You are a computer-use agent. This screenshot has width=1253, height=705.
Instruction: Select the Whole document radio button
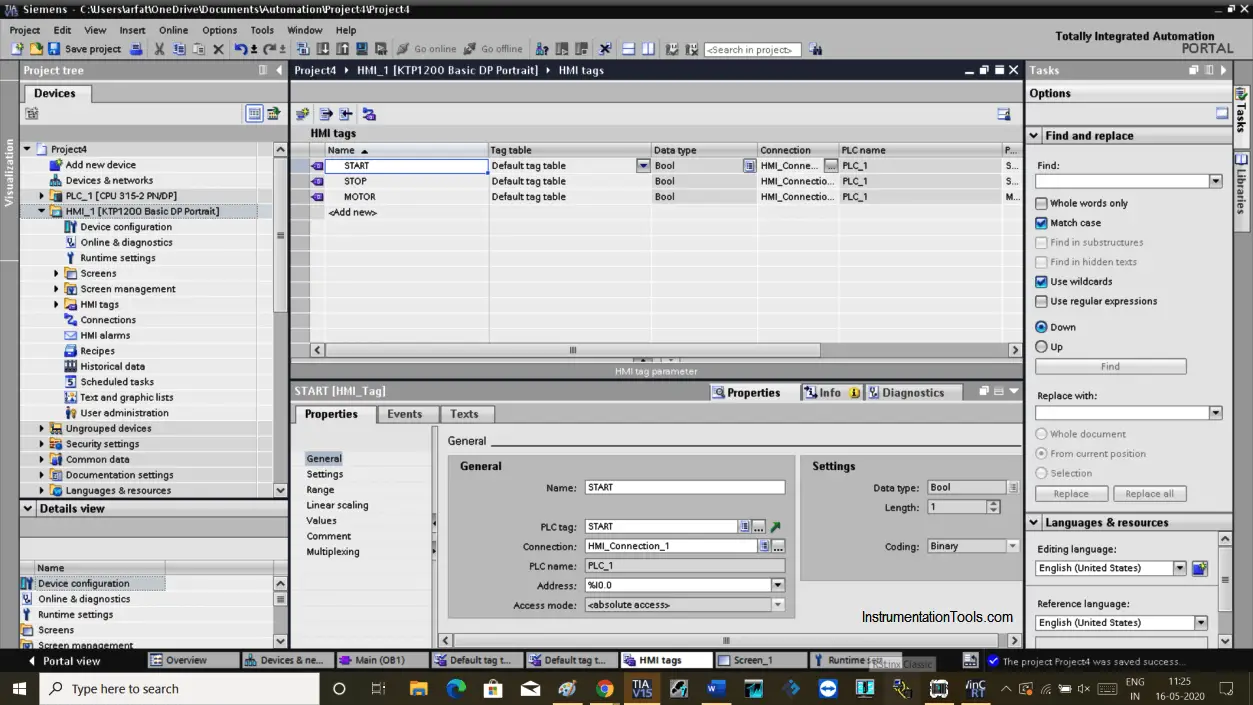click(x=1042, y=434)
